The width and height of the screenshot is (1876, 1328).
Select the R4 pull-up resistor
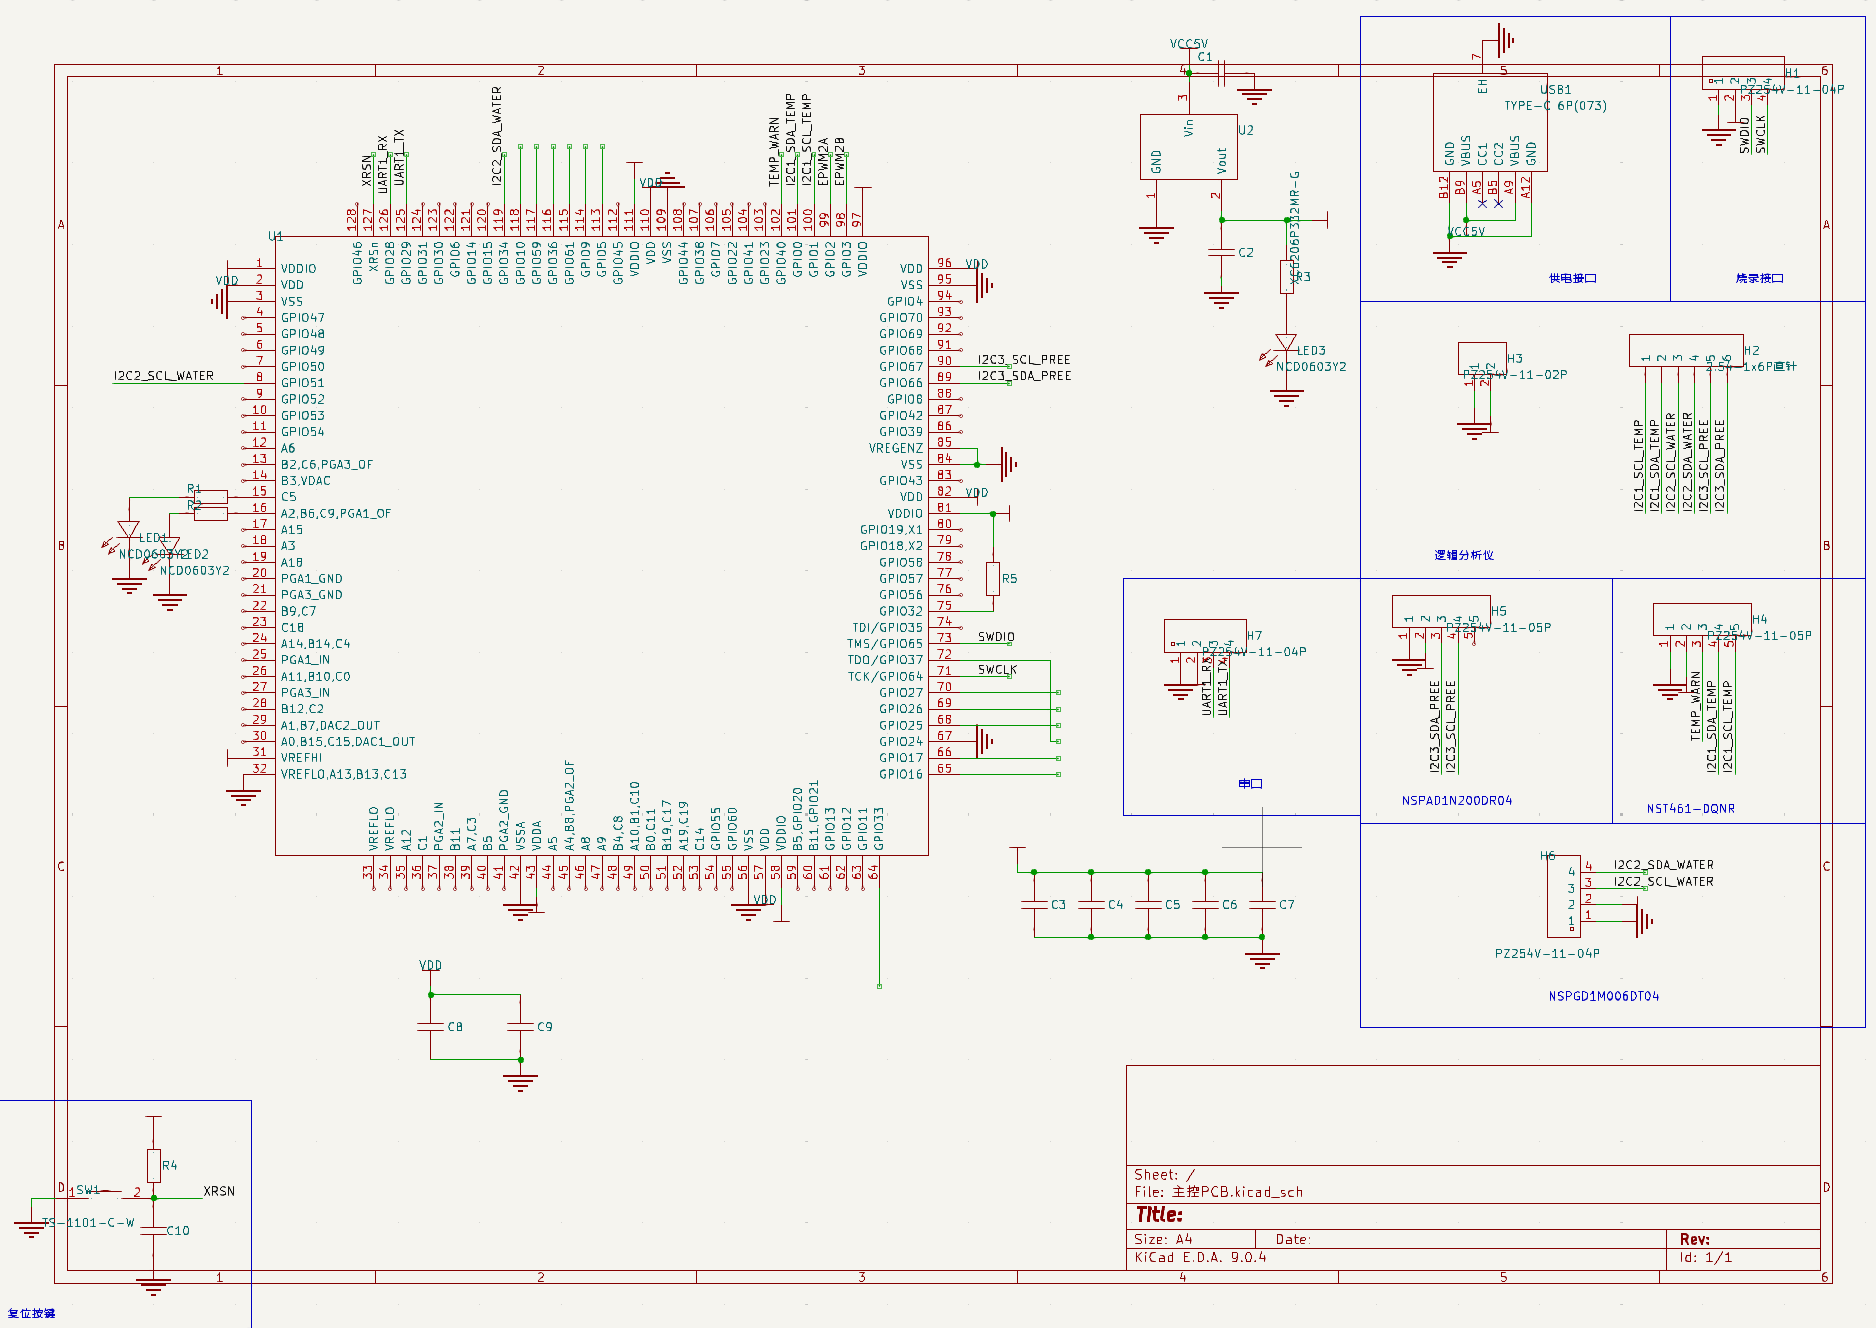[154, 1165]
